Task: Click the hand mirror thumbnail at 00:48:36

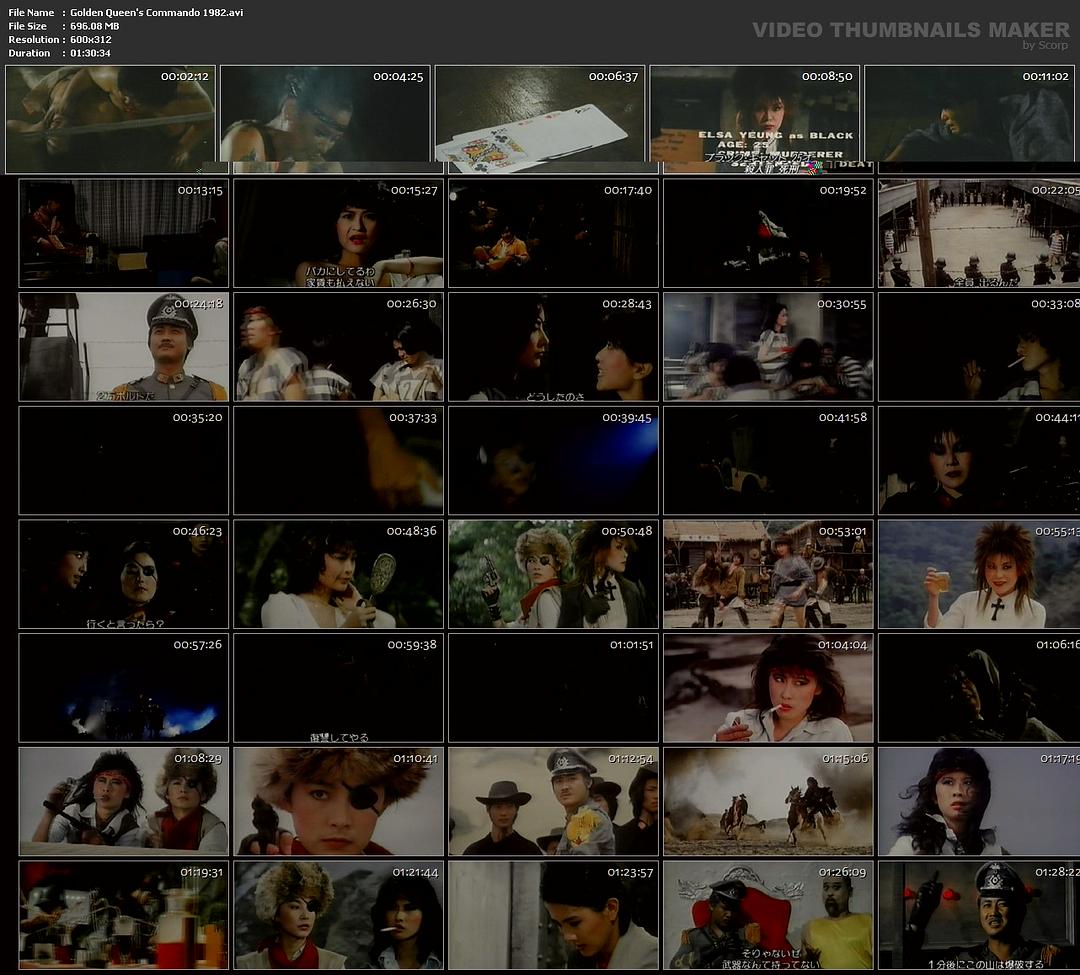Action: [338, 574]
